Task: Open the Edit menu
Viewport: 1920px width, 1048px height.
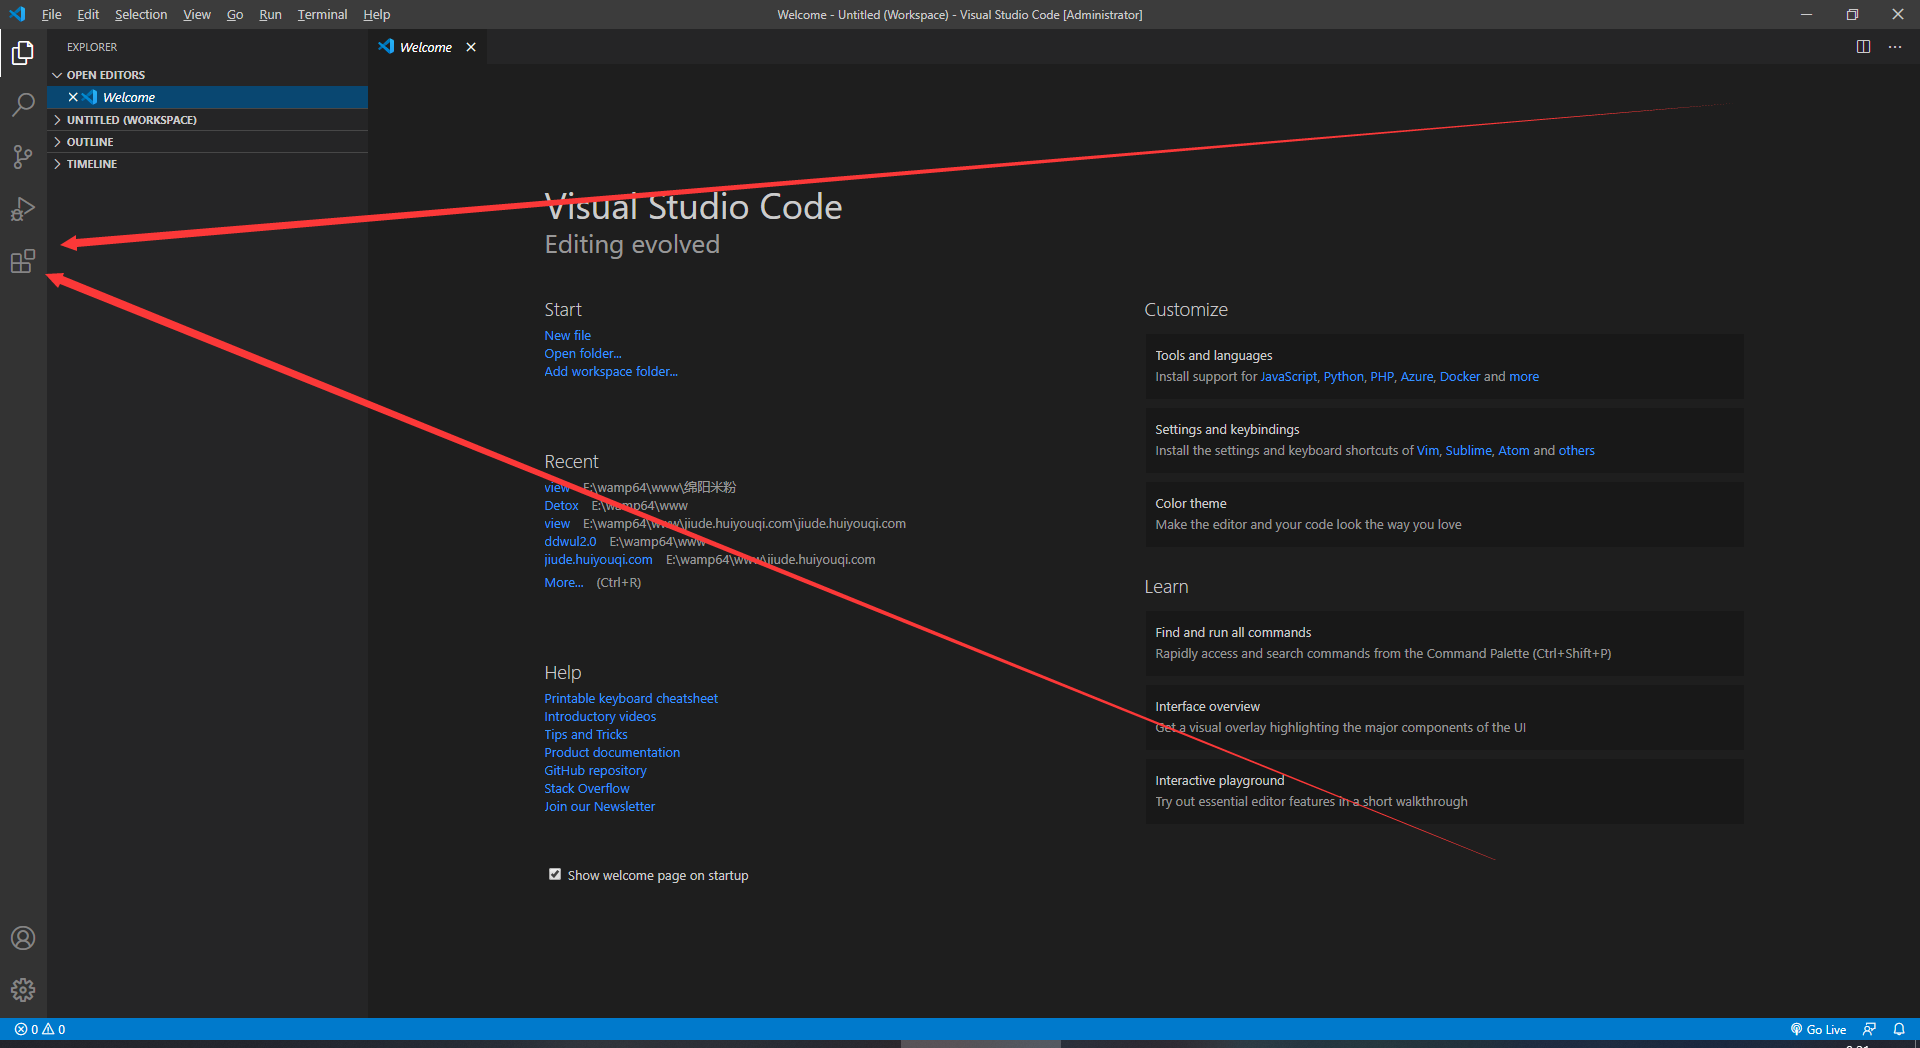Action: click(88, 14)
